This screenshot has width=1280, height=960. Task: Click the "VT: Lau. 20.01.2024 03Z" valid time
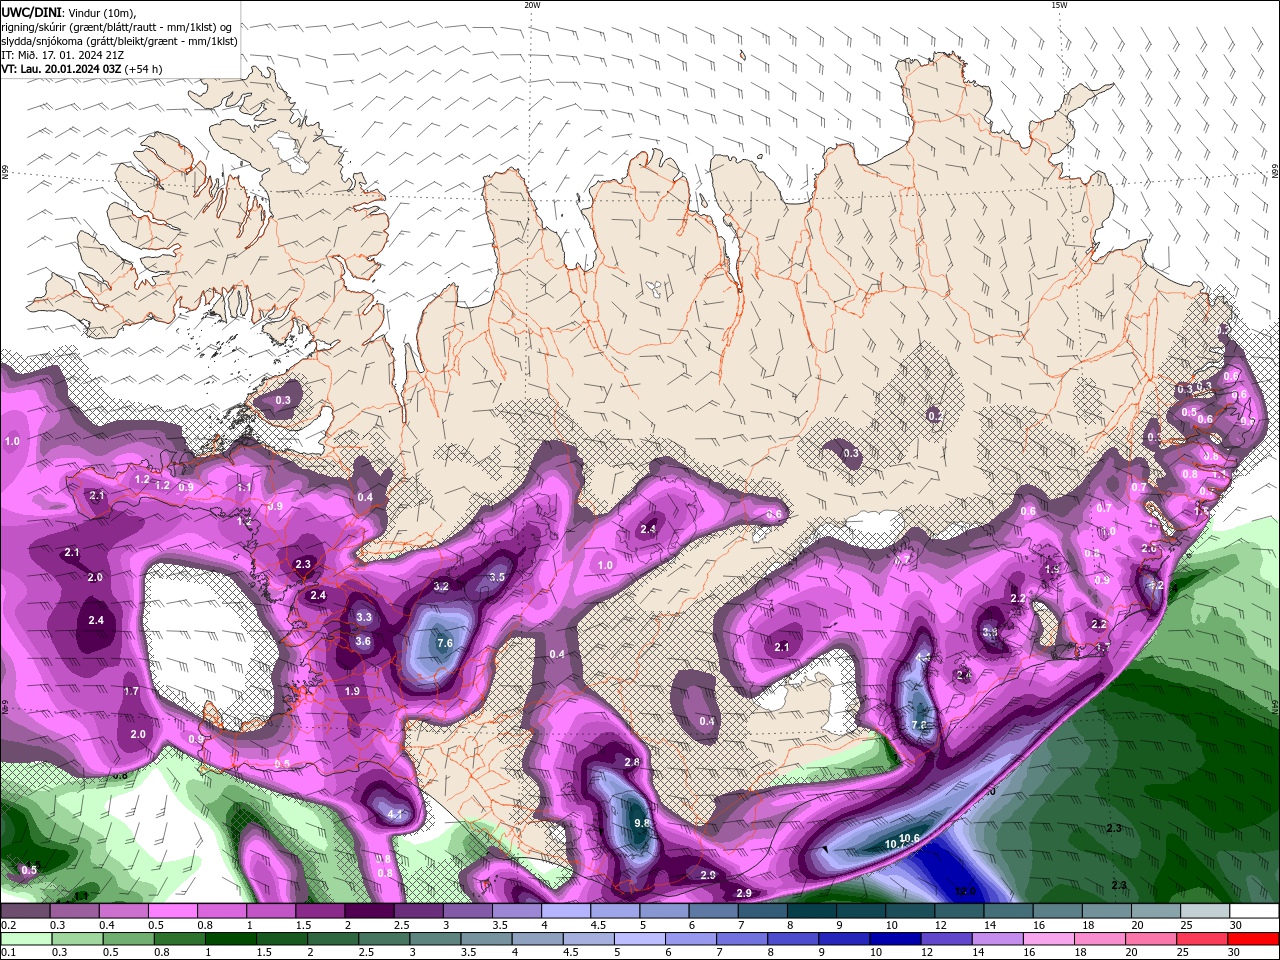coord(61,69)
